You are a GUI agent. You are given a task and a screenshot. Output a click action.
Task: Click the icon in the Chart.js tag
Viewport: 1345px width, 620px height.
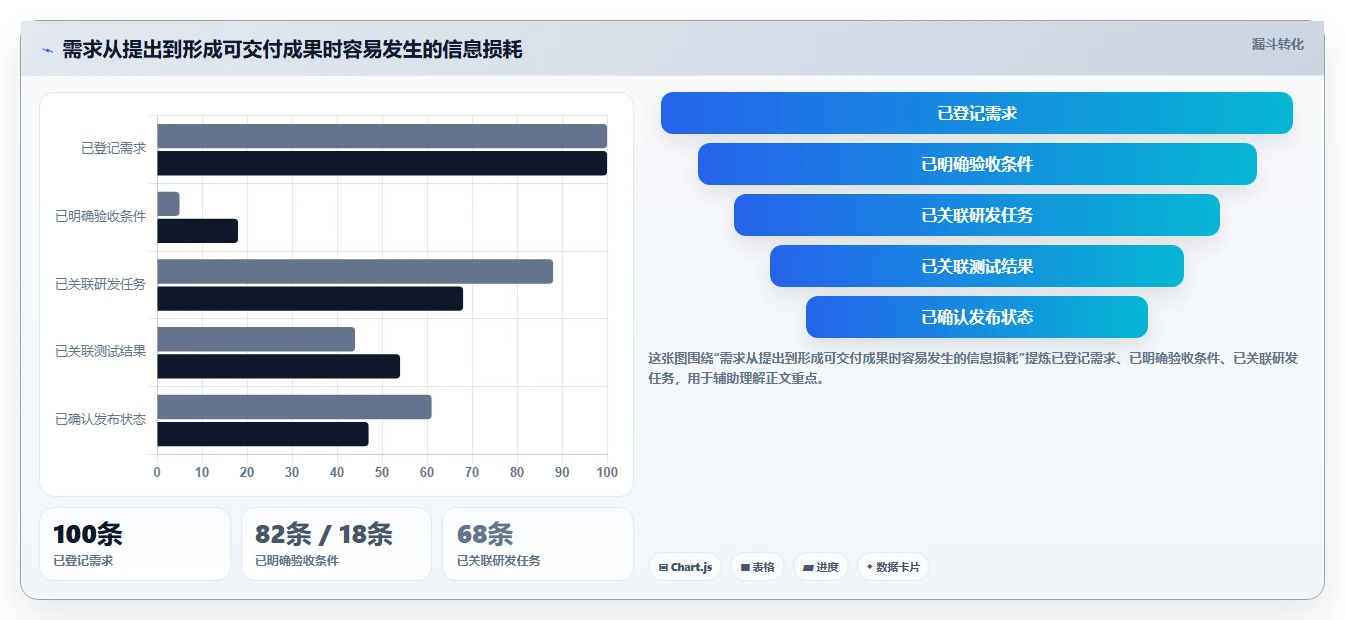(663, 567)
